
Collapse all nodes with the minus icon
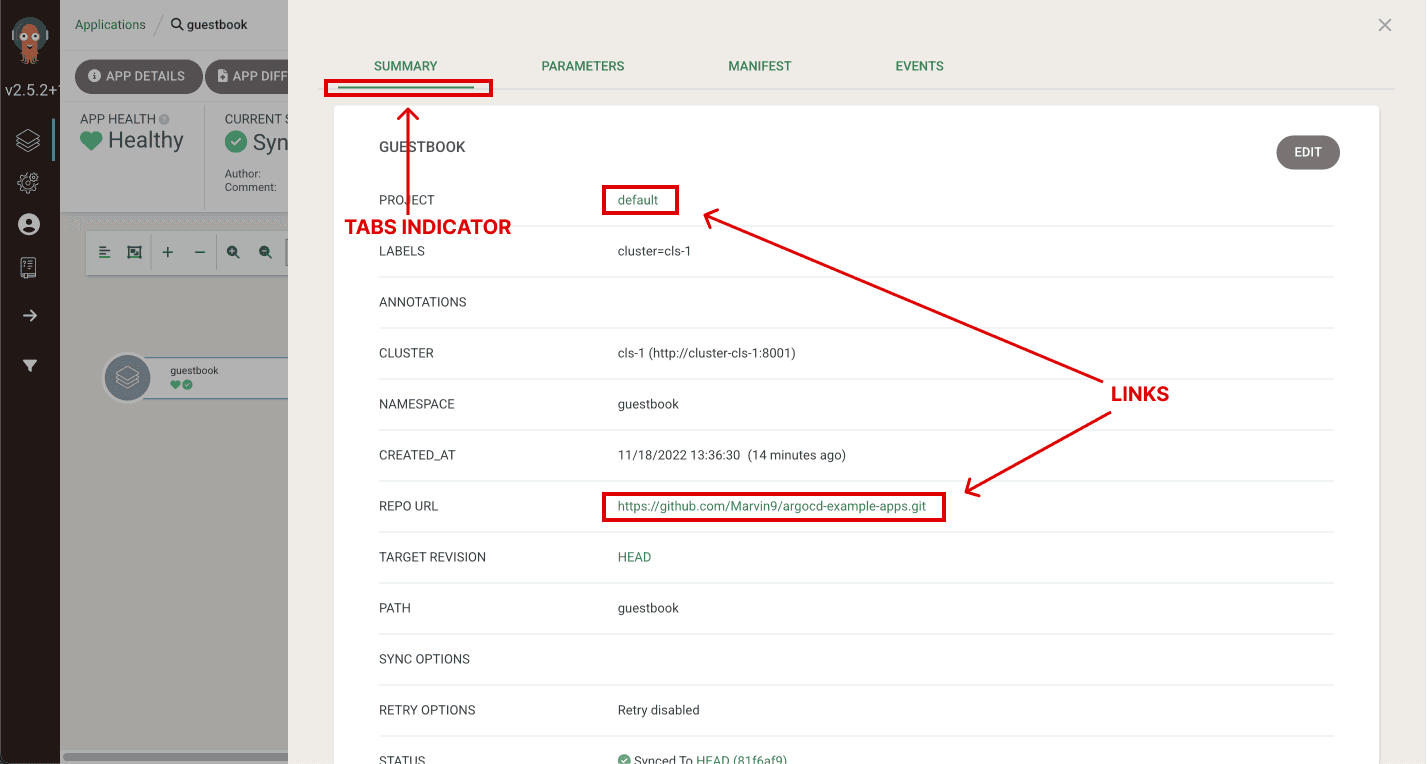coord(200,252)
